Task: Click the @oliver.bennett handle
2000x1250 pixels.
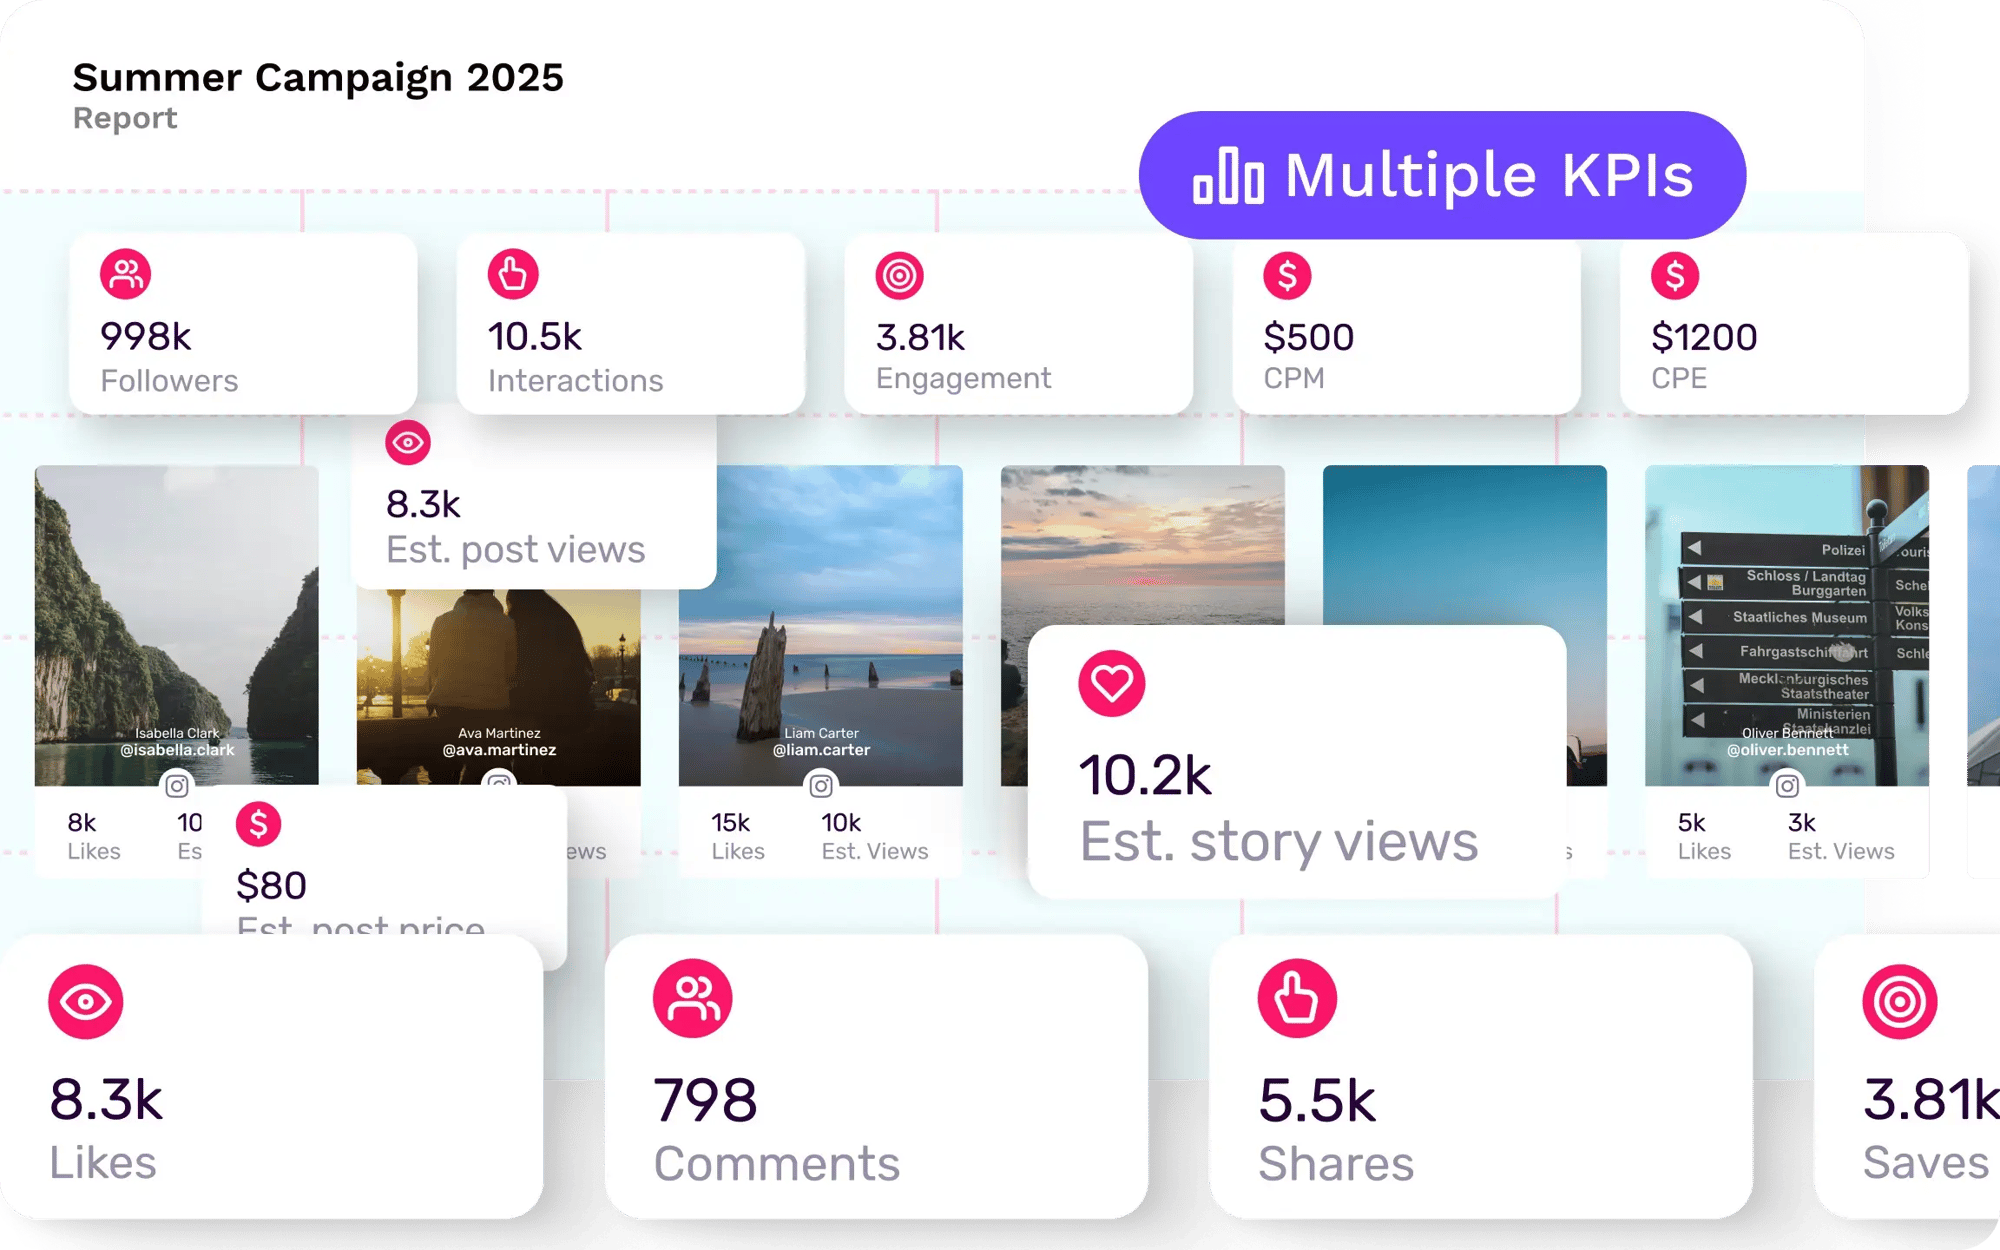Action: 1787,750
